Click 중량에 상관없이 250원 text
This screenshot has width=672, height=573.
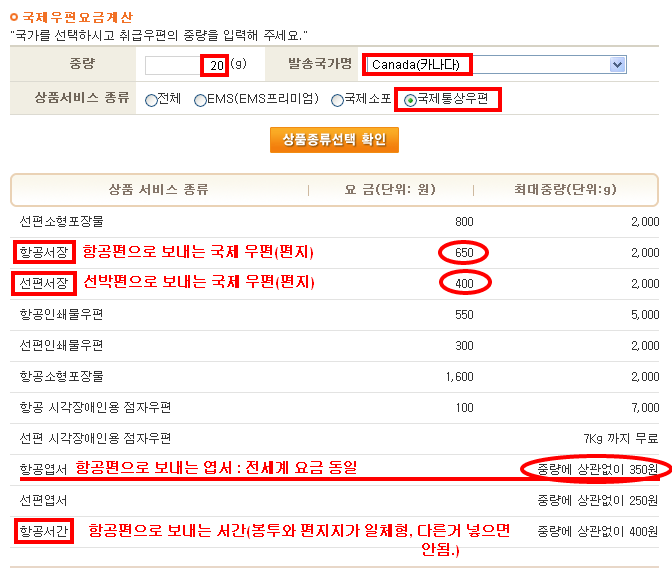click(x=598, y=500)
